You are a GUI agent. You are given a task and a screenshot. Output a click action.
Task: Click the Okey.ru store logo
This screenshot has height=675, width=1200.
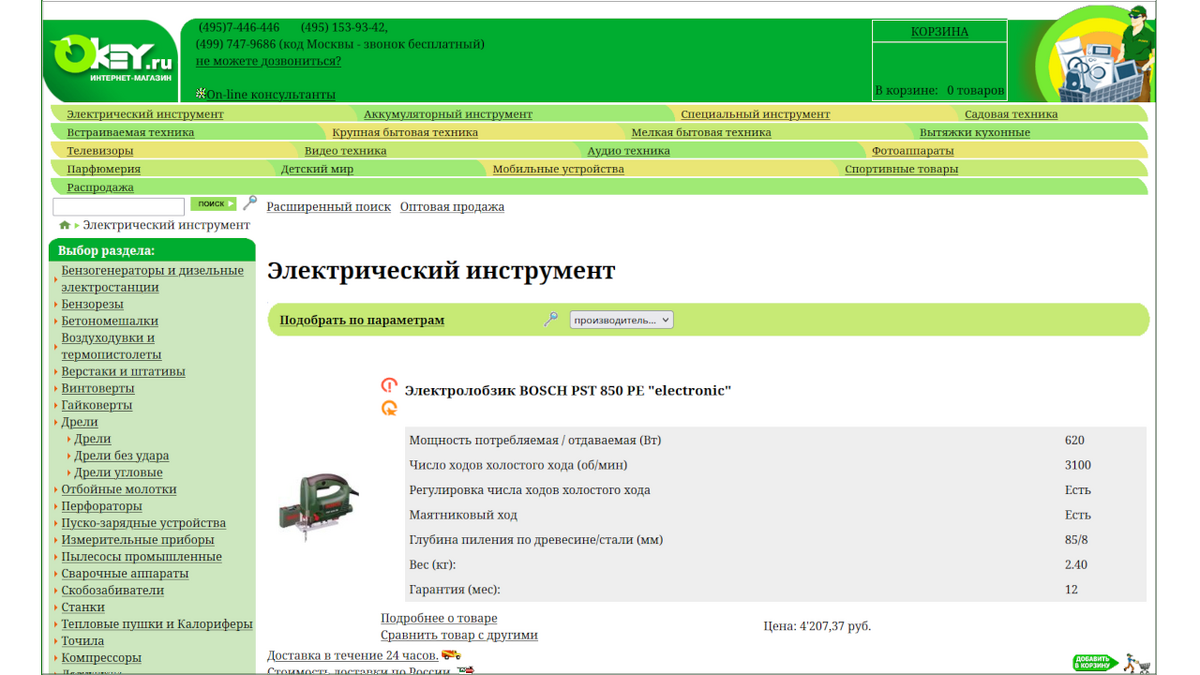(x=112, y=60)
